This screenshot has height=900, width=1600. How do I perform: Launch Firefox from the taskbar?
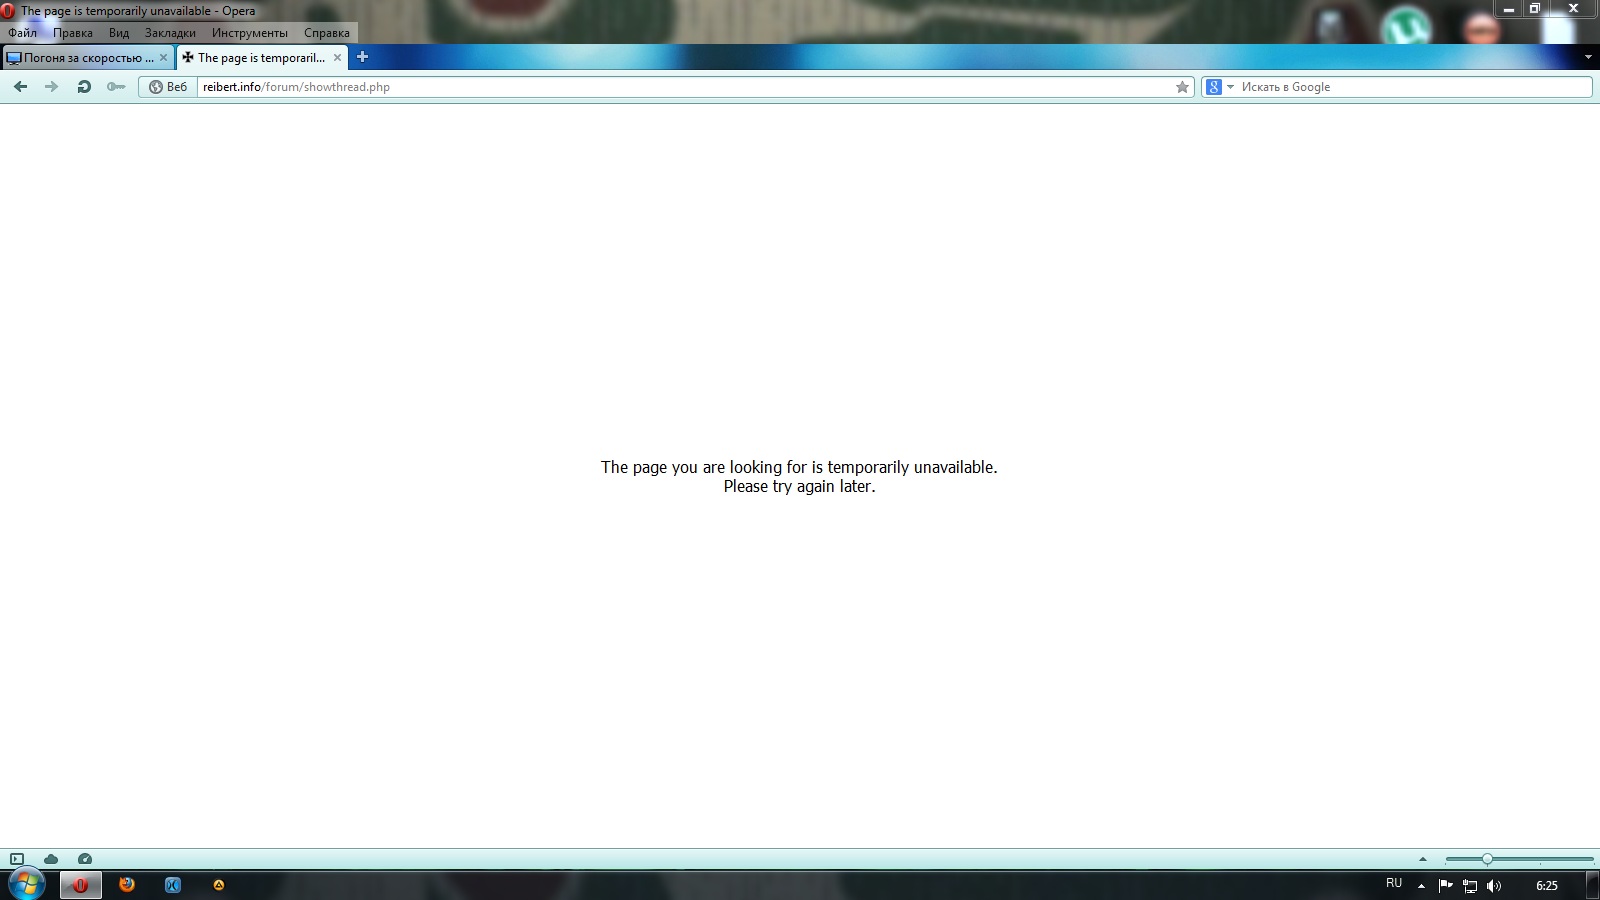127,885
